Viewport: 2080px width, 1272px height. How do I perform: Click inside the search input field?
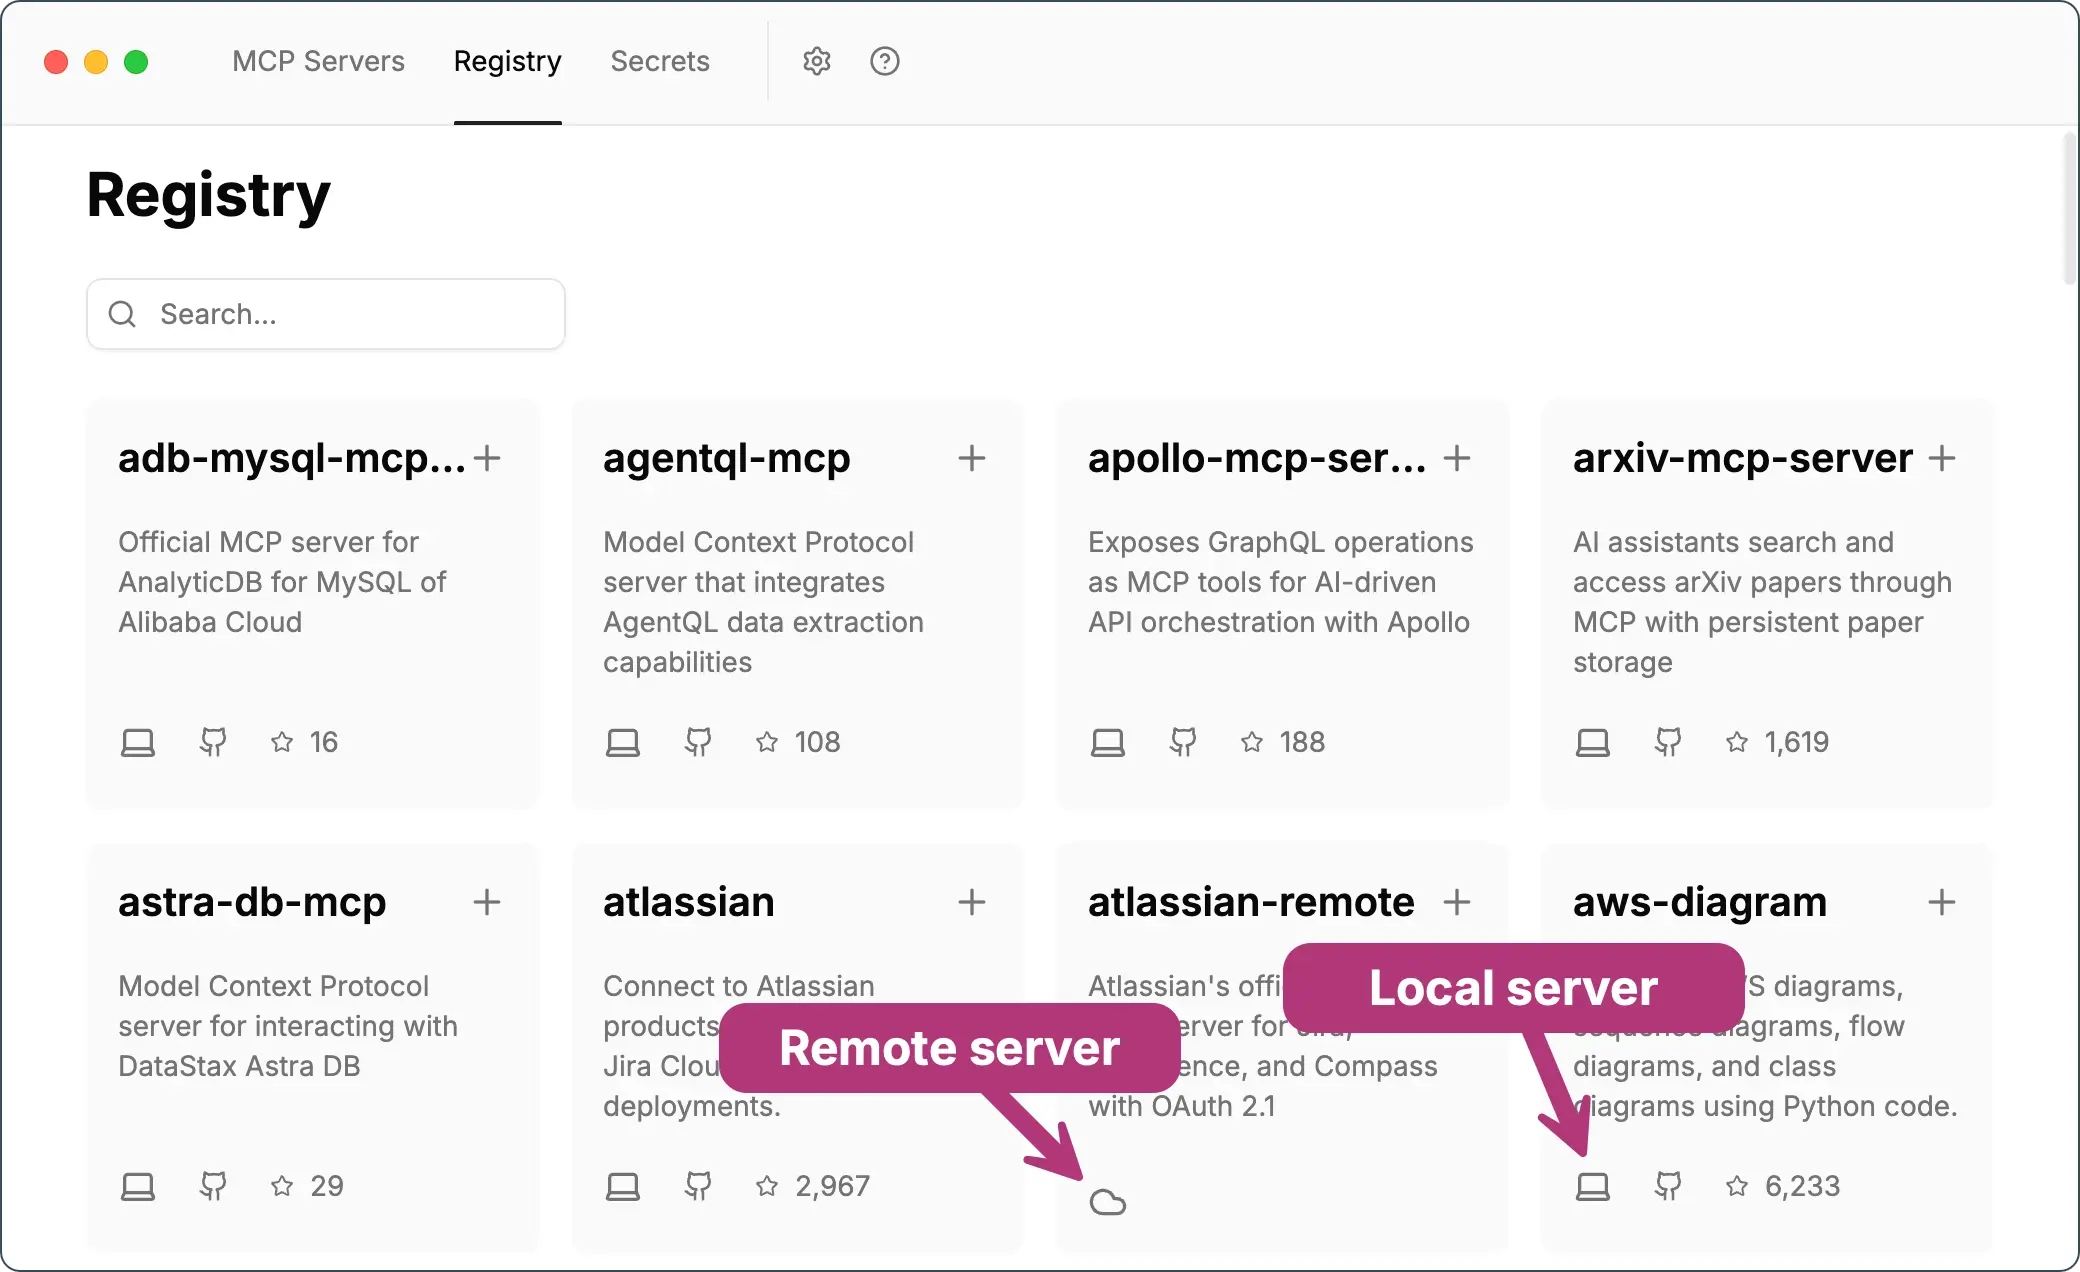(330, 313)
